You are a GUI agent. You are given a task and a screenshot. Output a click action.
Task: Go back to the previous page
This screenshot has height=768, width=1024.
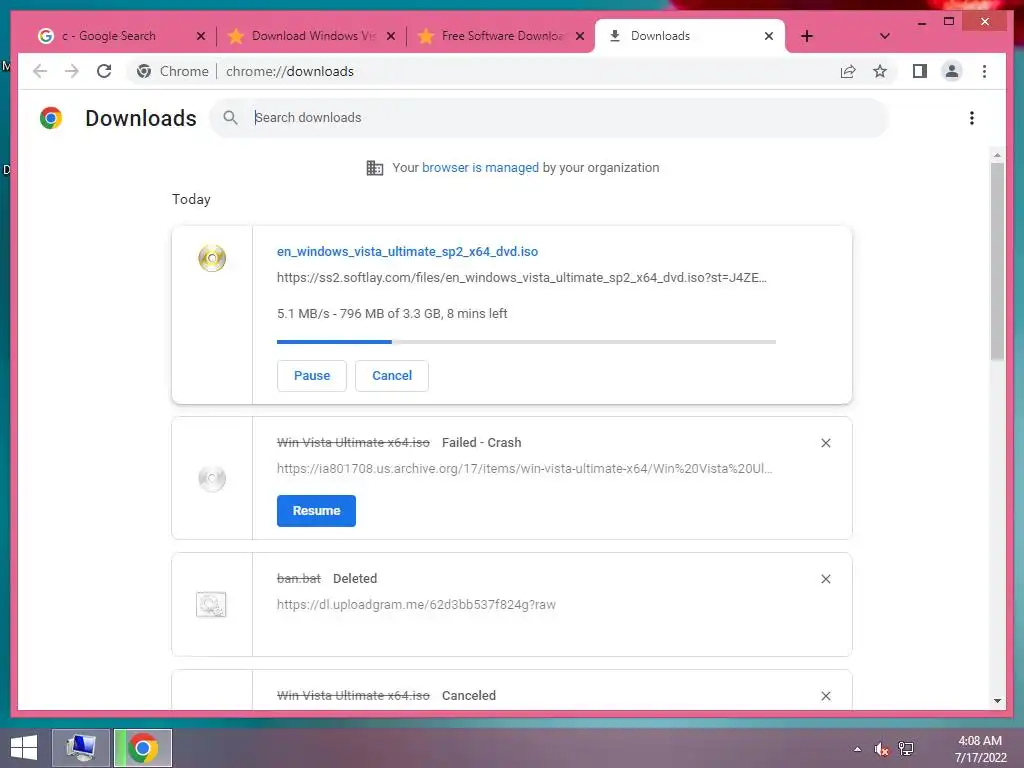(40, 71)
